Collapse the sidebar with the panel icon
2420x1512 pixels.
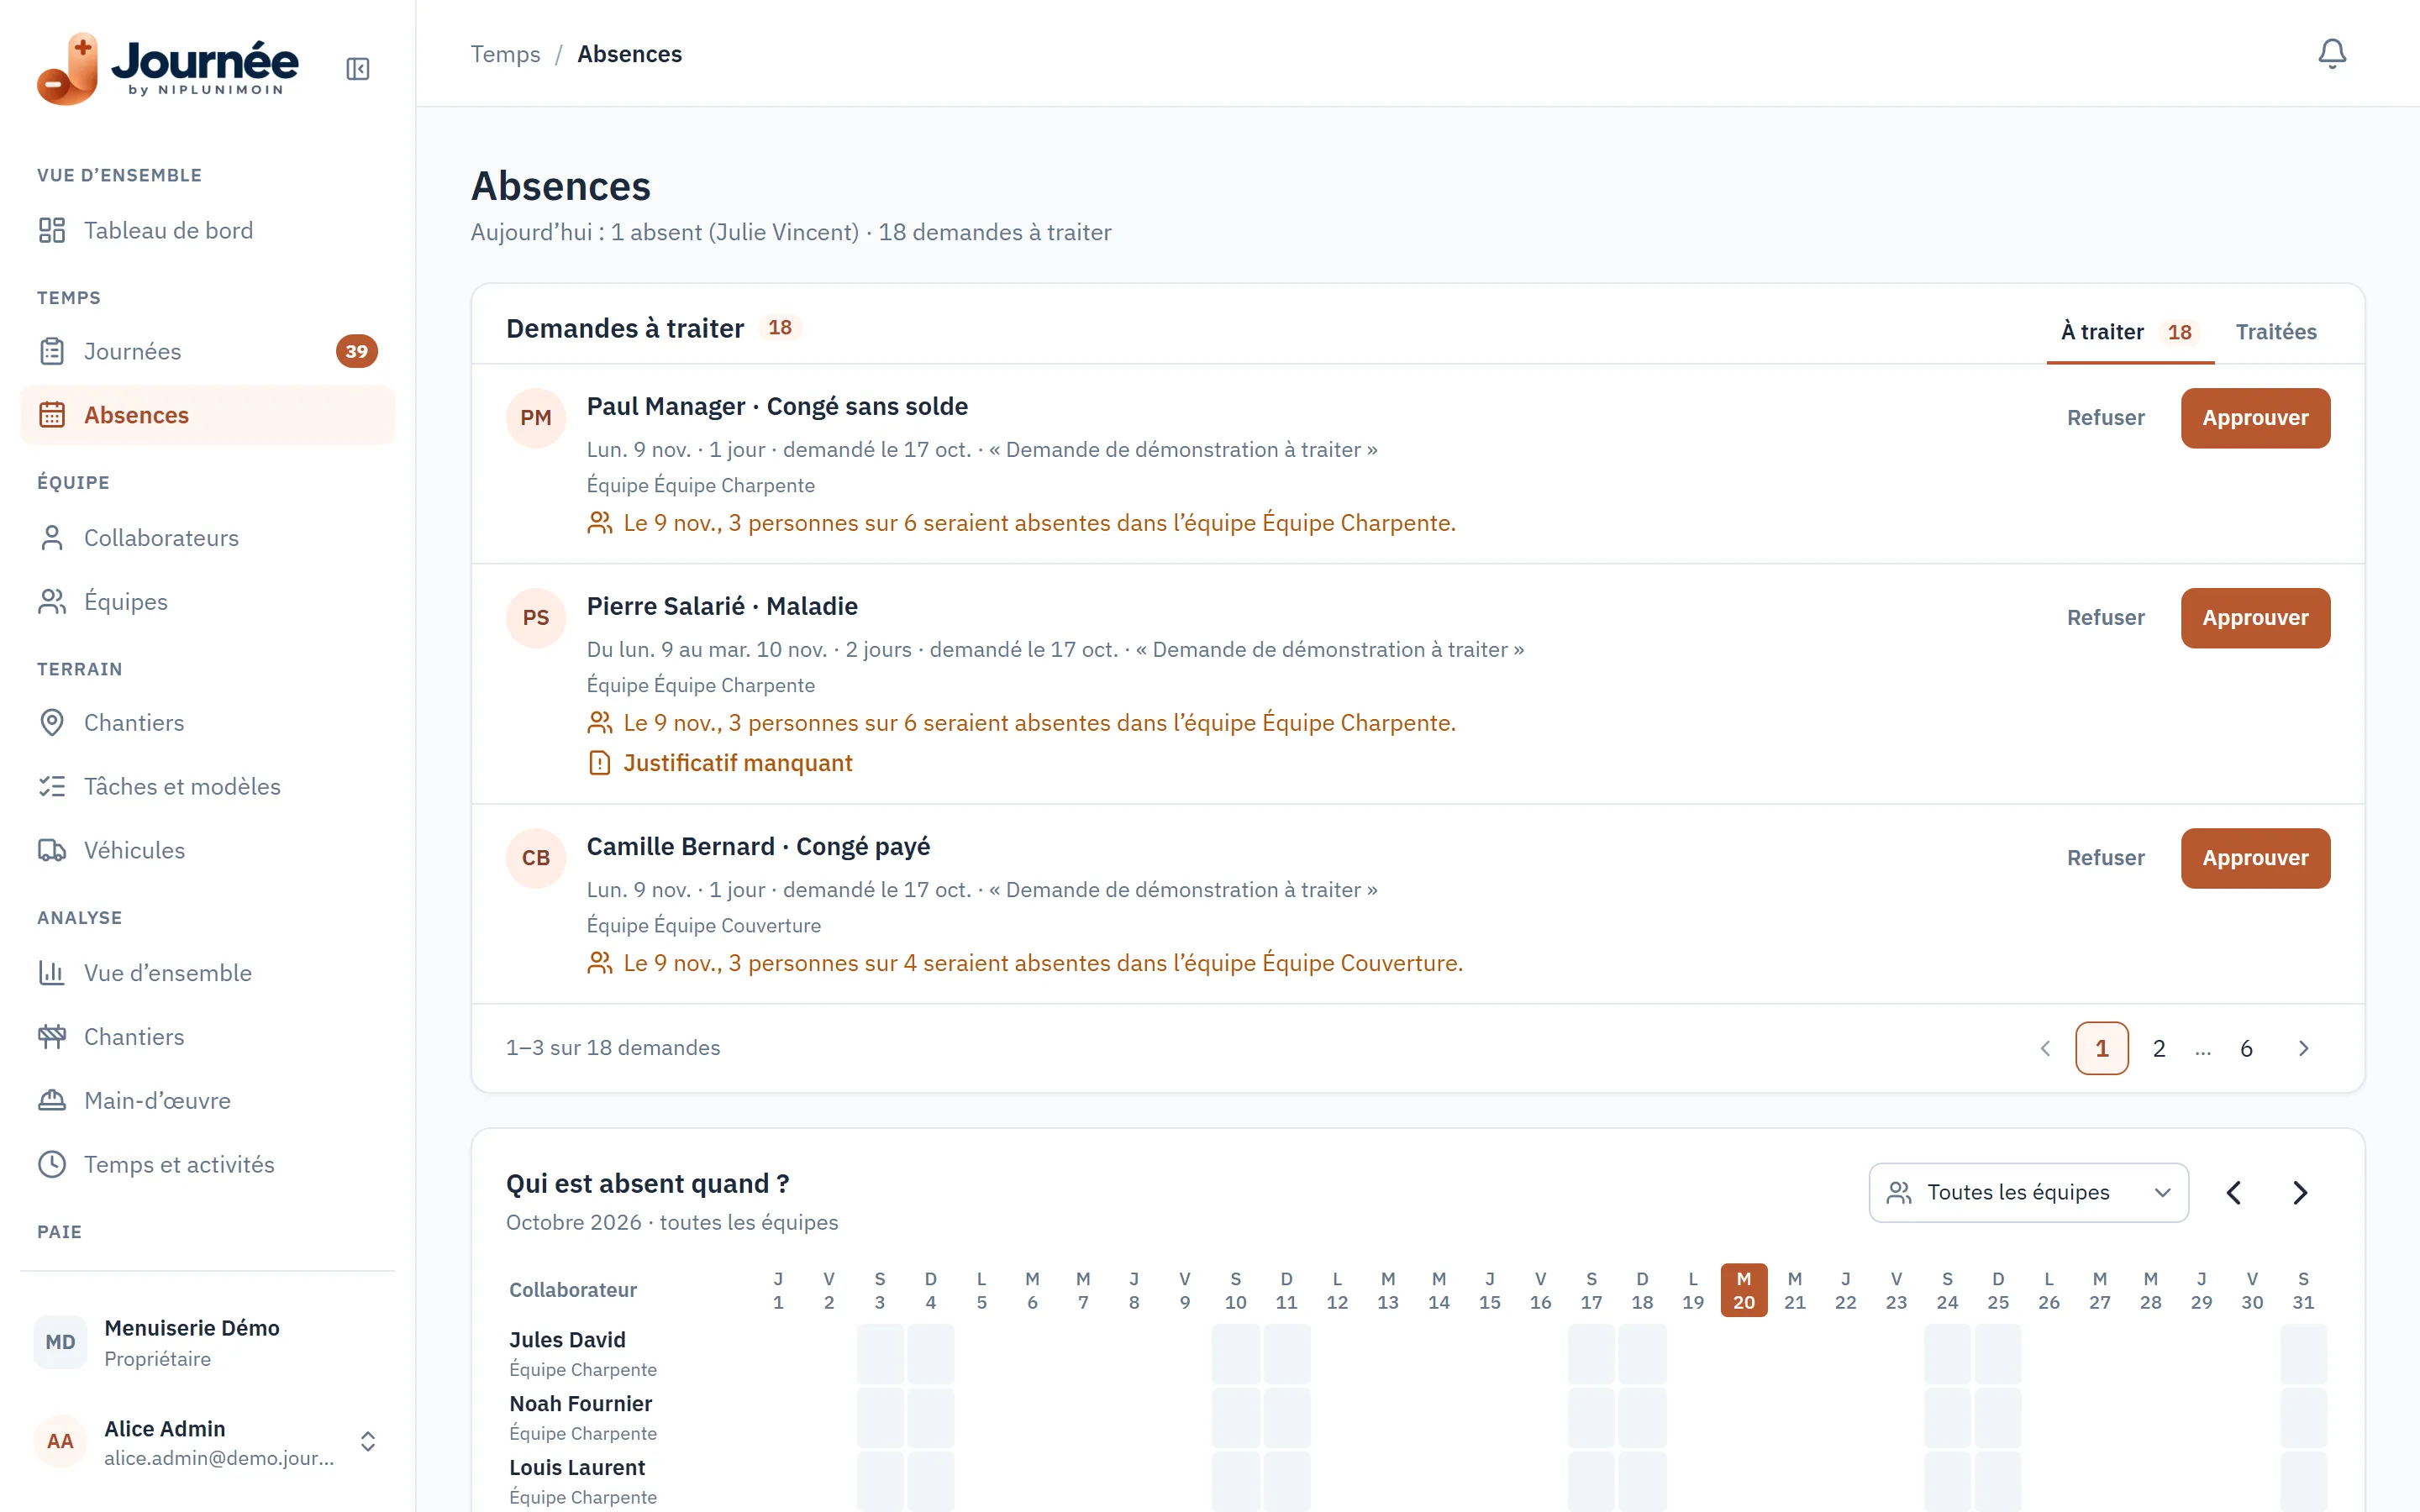[357, 68]
